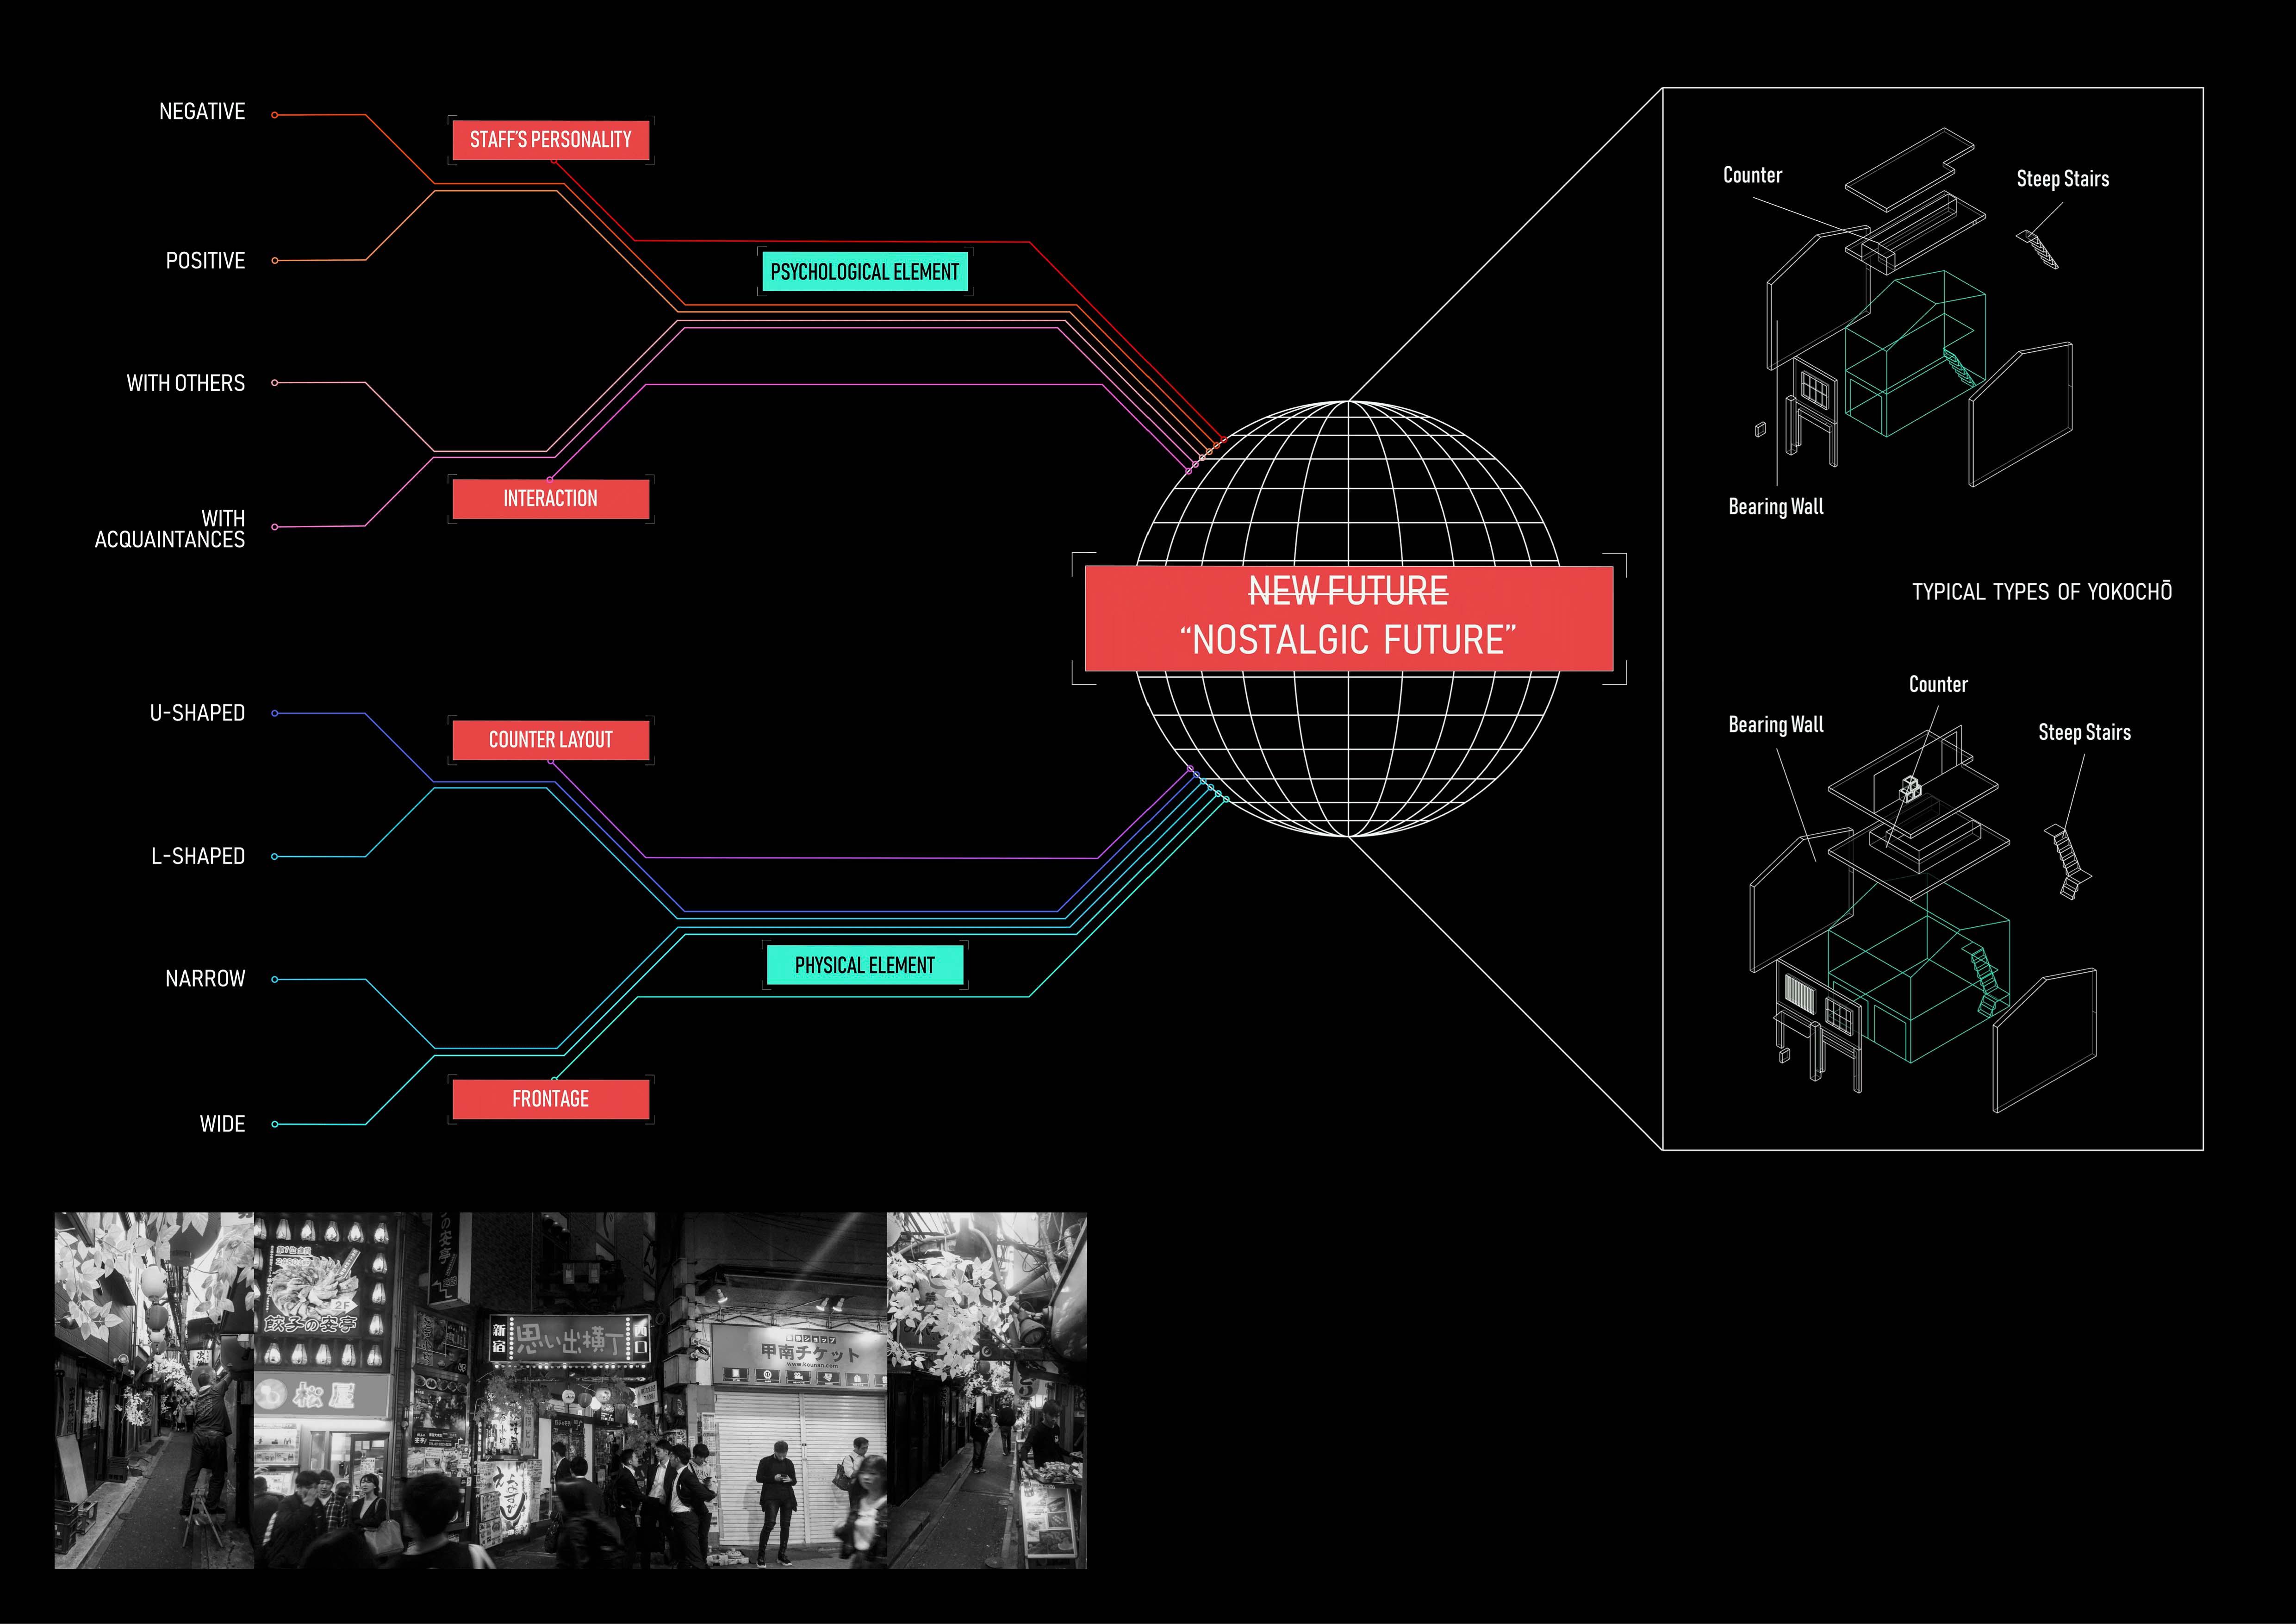Click the NEGATIVE text label
This screenshot has width=2296, height=1624.
click(202, 112)
